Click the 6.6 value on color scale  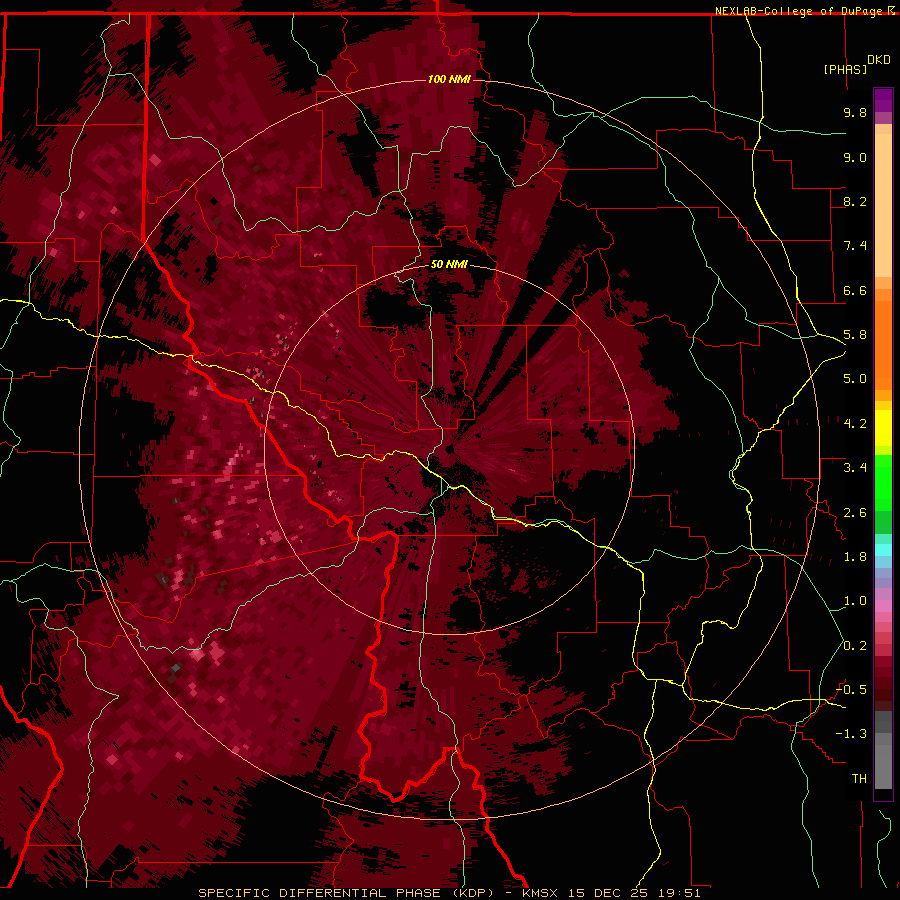tap(855, 290)
